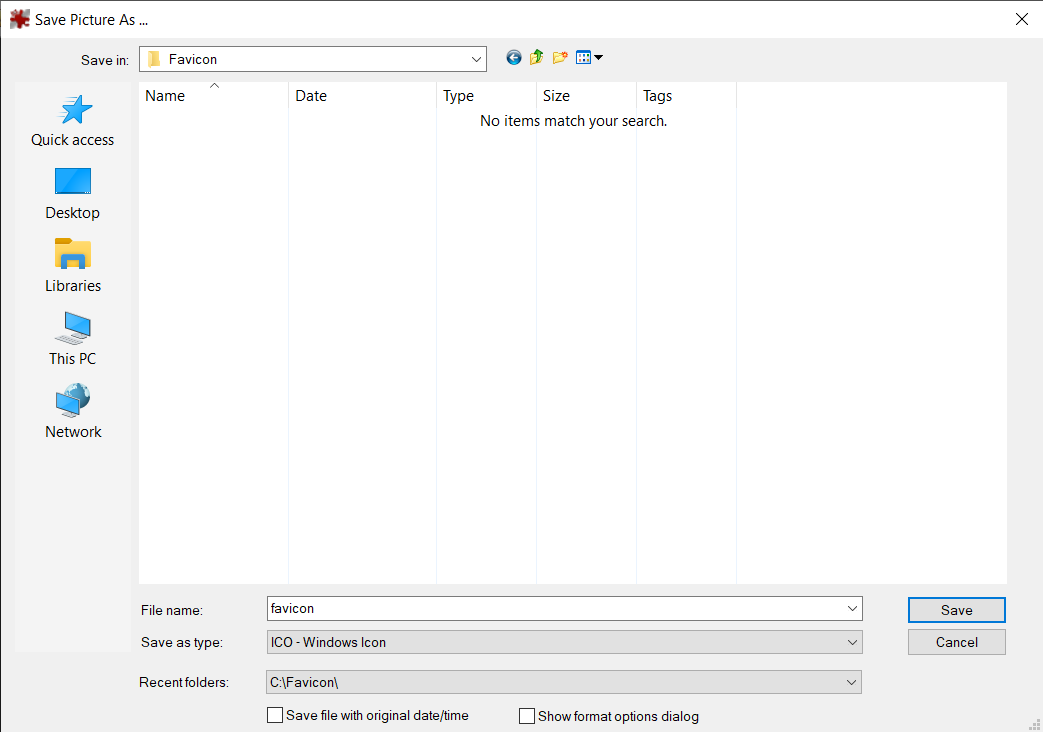The width and height of the screenshot is (1043, 732).
Task: Sort files by the Type column
Action: (x=458, y=95)
